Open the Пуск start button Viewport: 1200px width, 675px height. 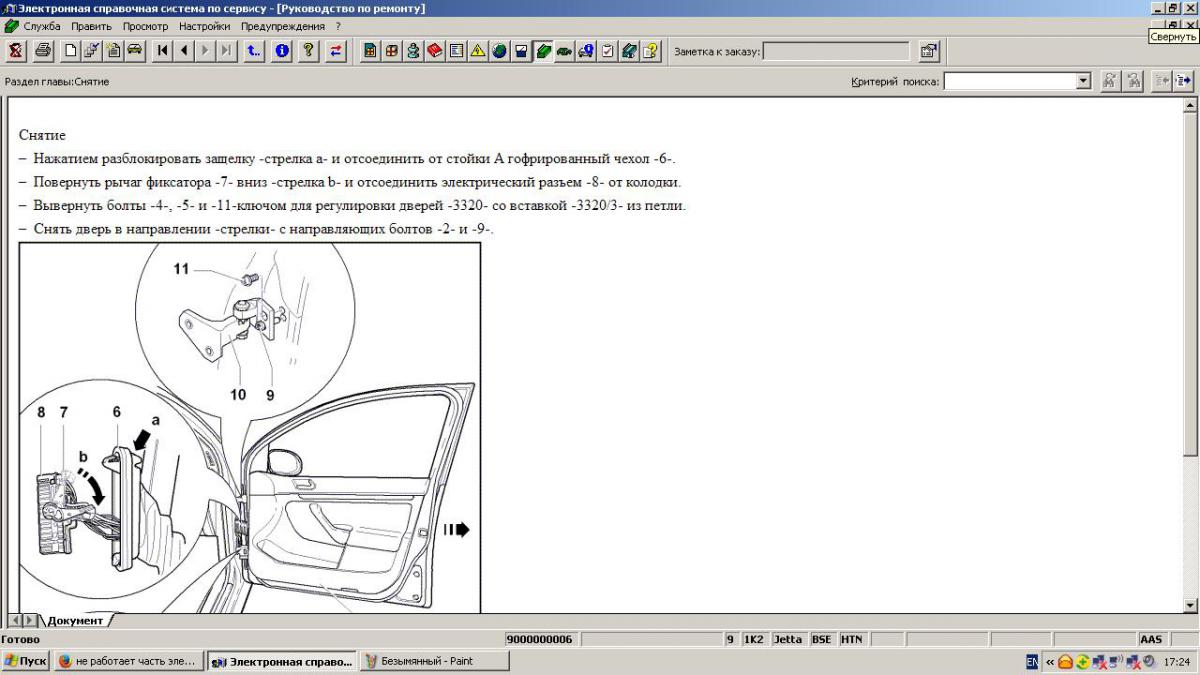click(26, 661)
